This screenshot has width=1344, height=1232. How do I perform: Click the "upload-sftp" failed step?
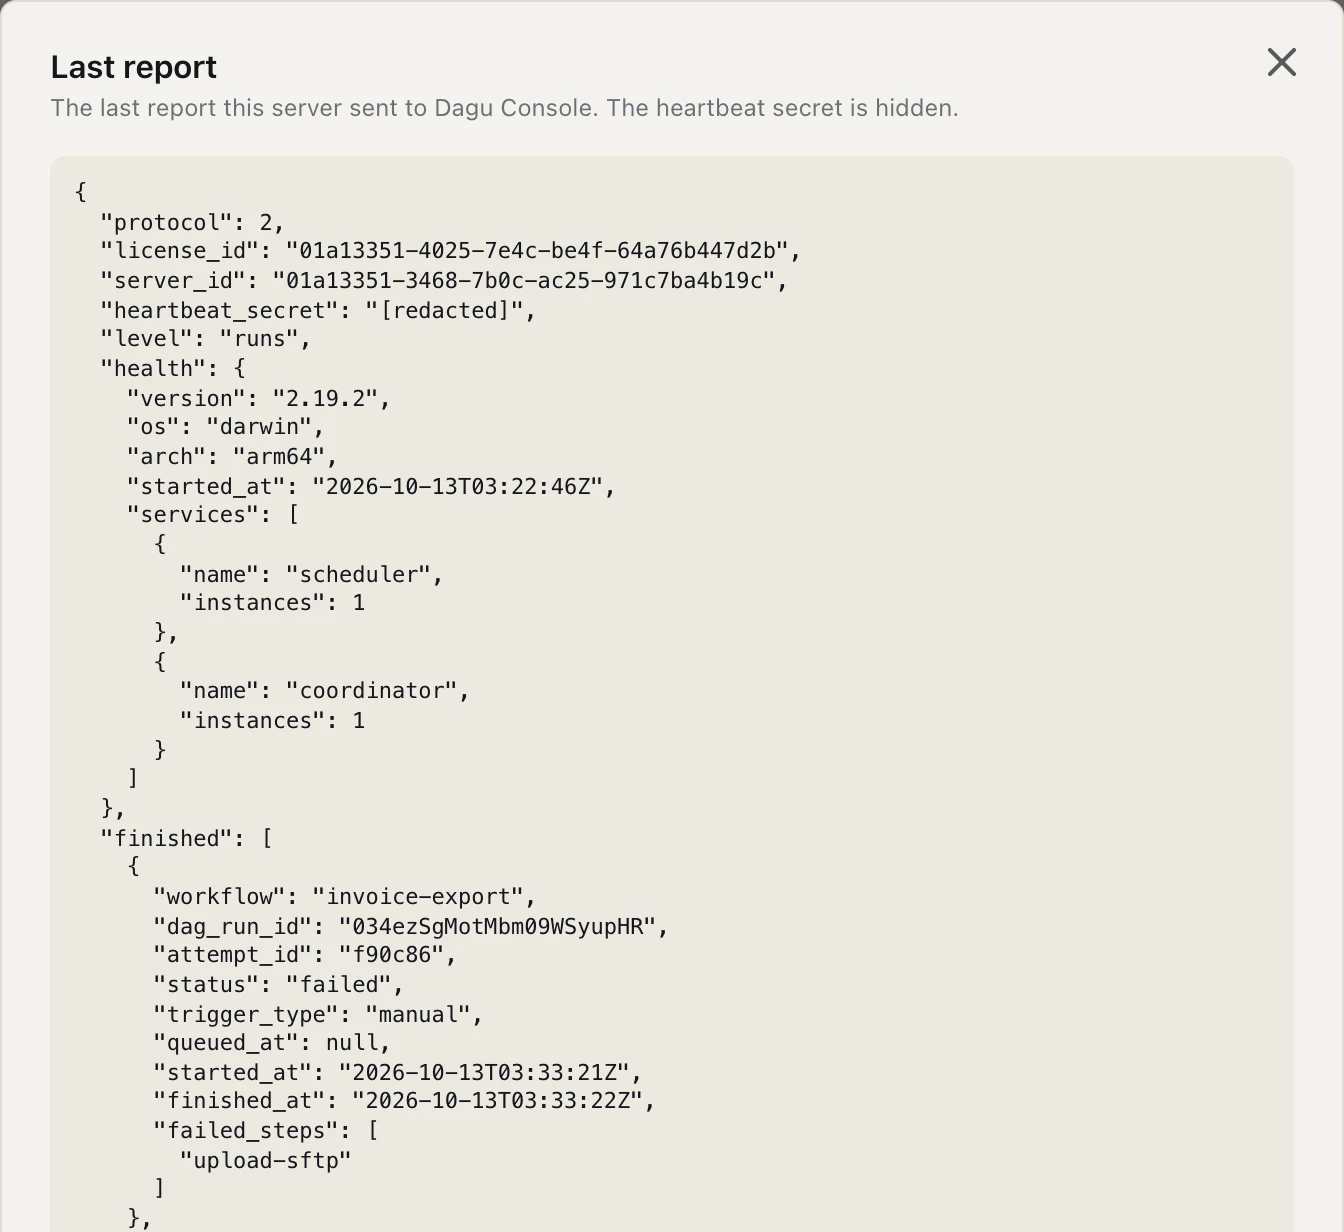click(x=265, y=1161)
